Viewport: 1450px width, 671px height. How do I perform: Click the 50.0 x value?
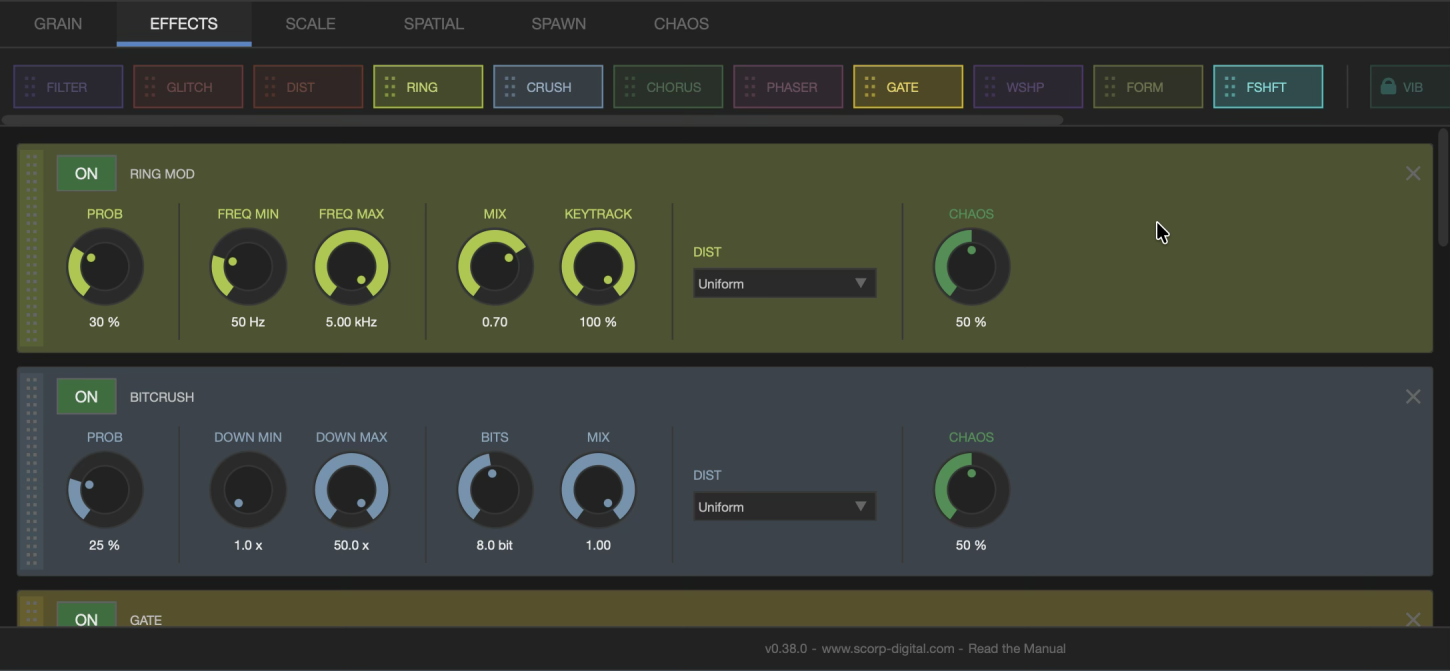point(351,545)
